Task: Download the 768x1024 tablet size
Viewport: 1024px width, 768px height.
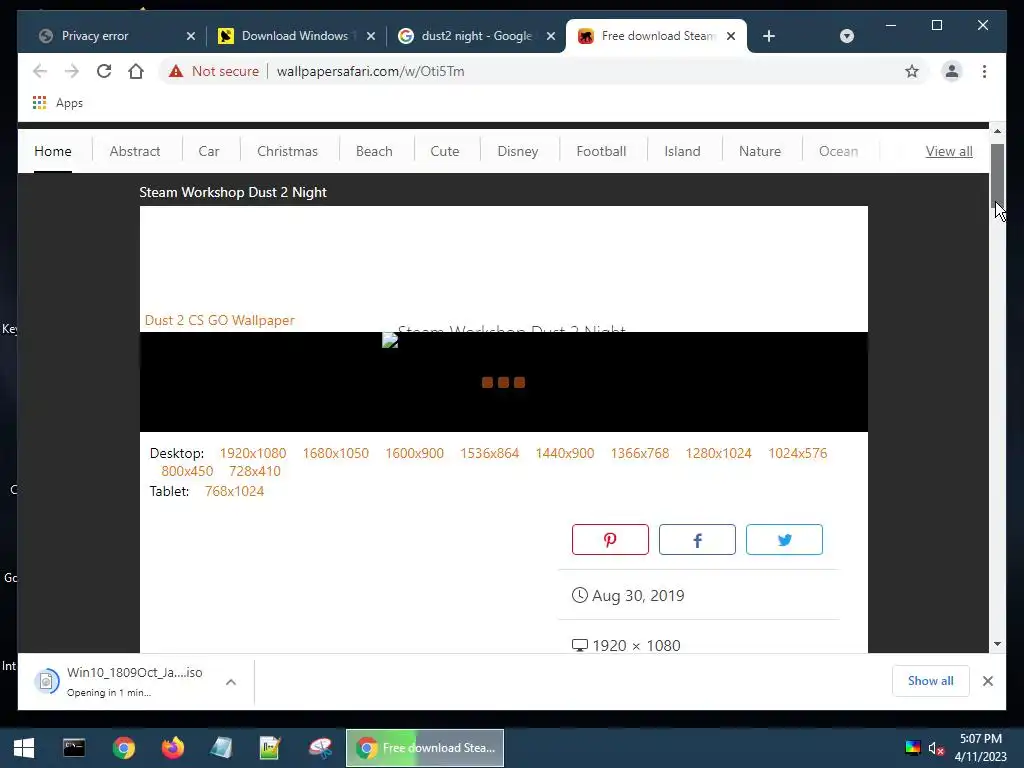Action: point(234,491)
